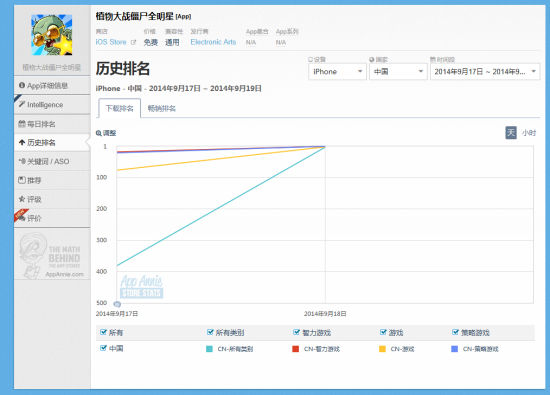This screenshot has height=395, width=550.
Task: Open the 中国 country dropdown
Action: pos(398,72)
